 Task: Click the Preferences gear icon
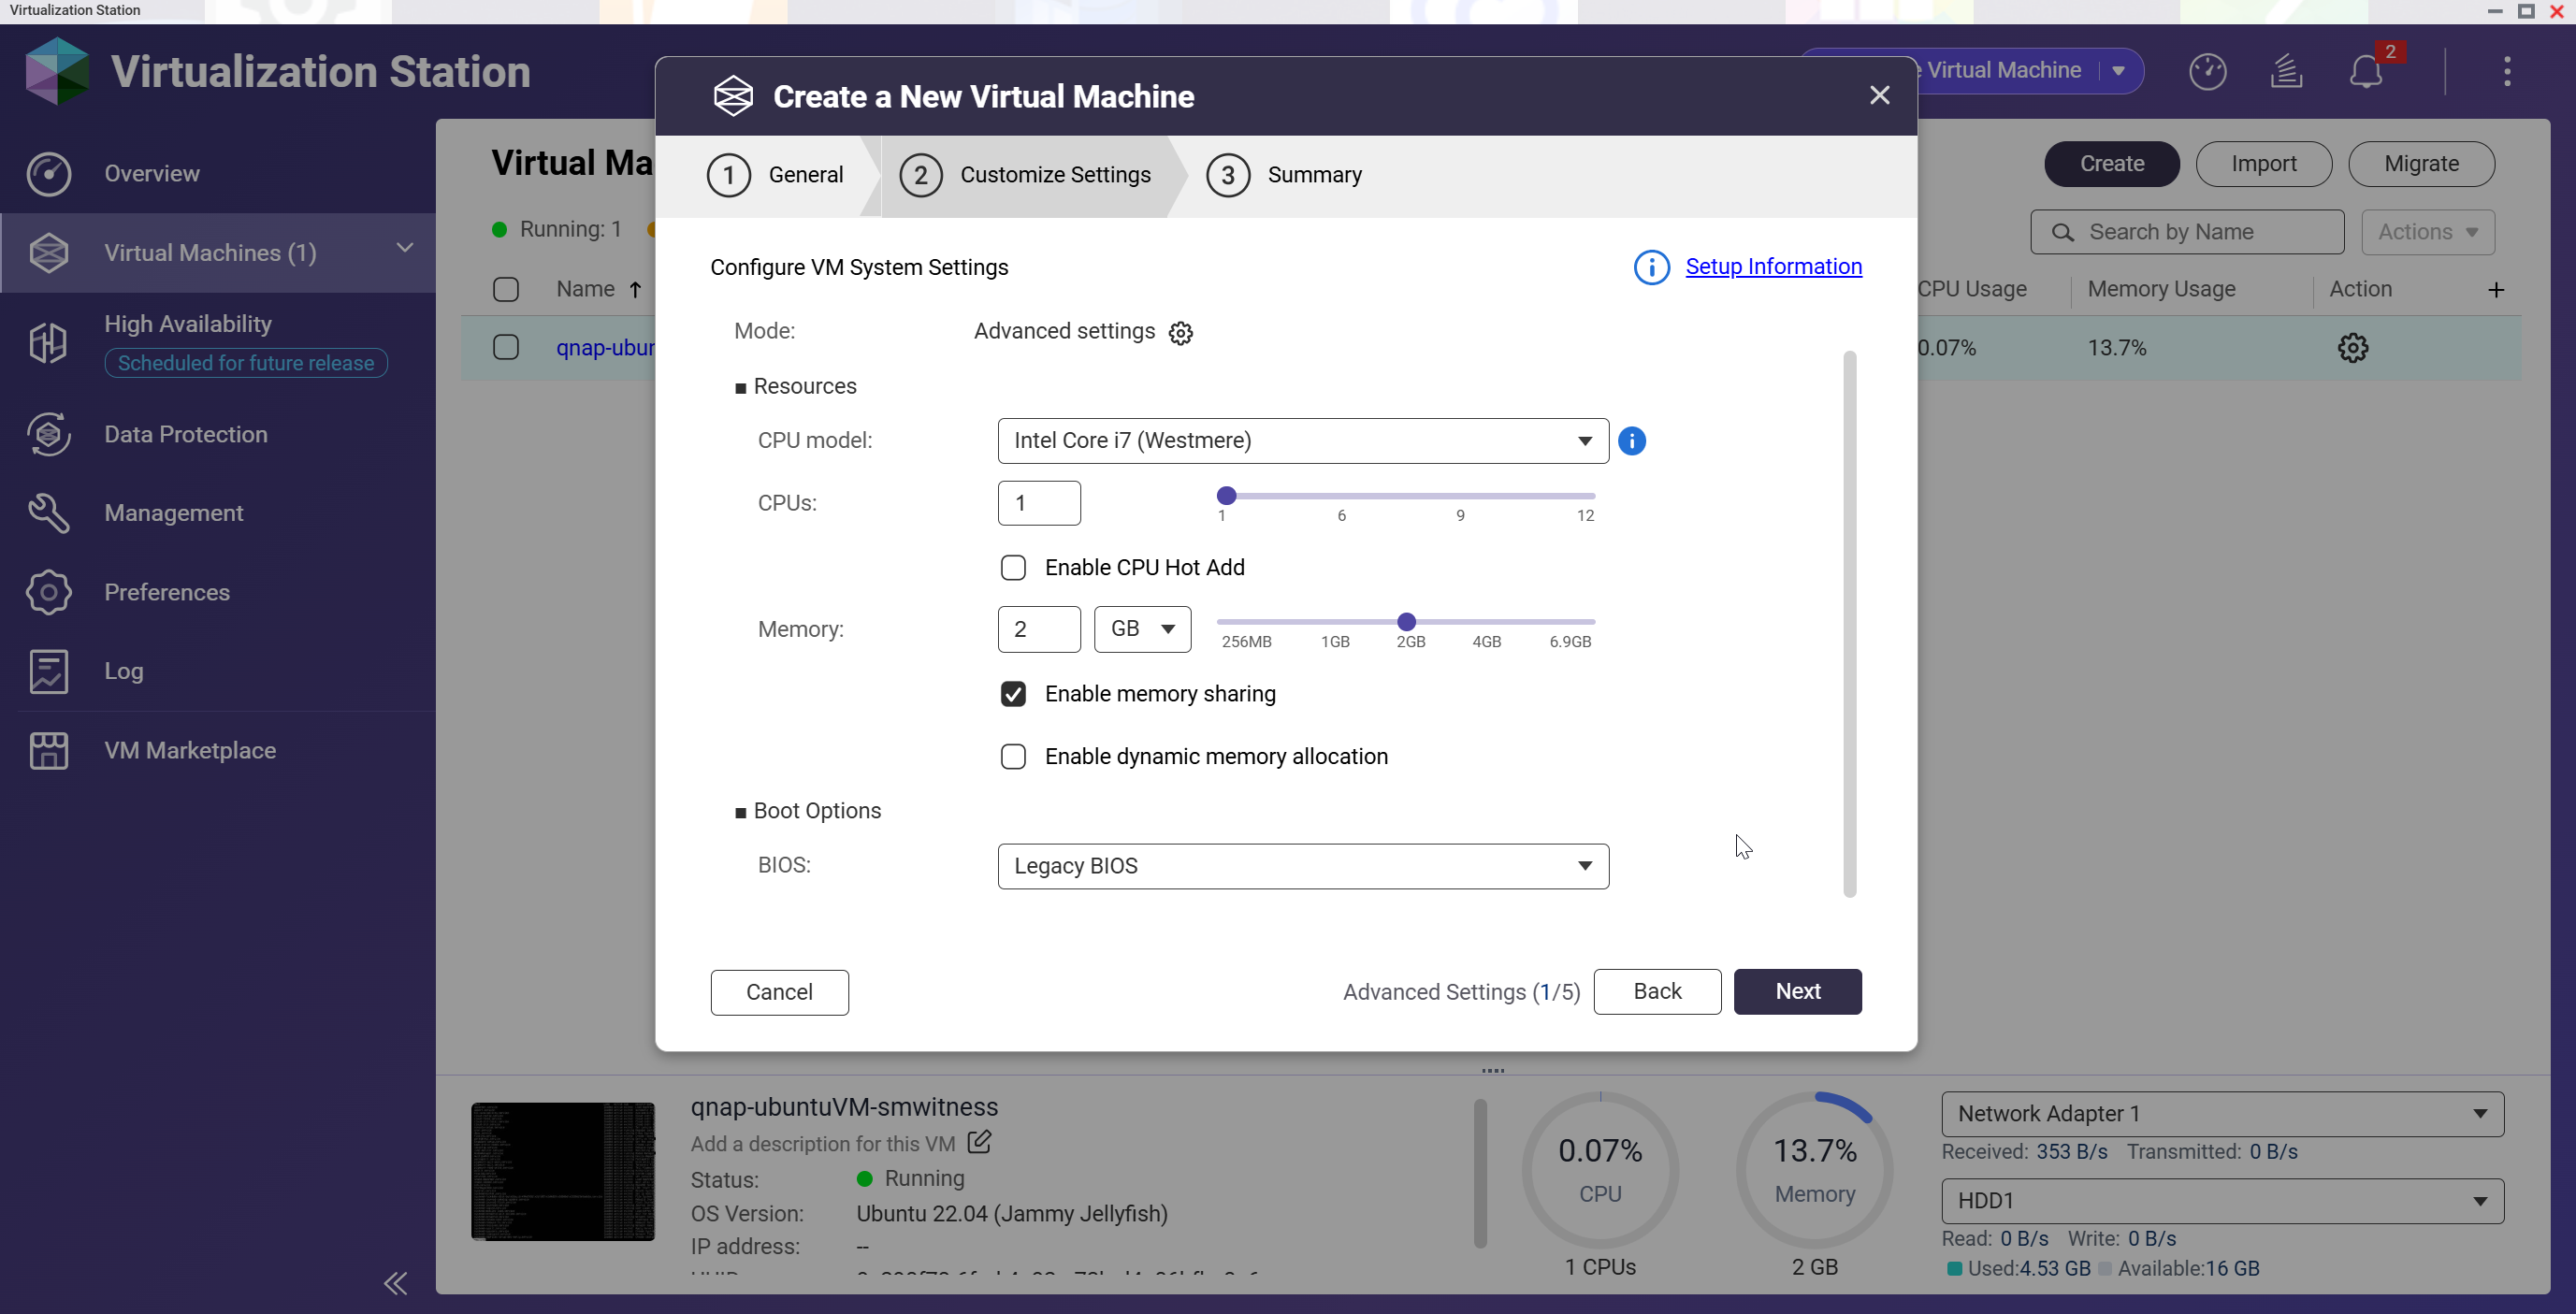pos(48,592)
